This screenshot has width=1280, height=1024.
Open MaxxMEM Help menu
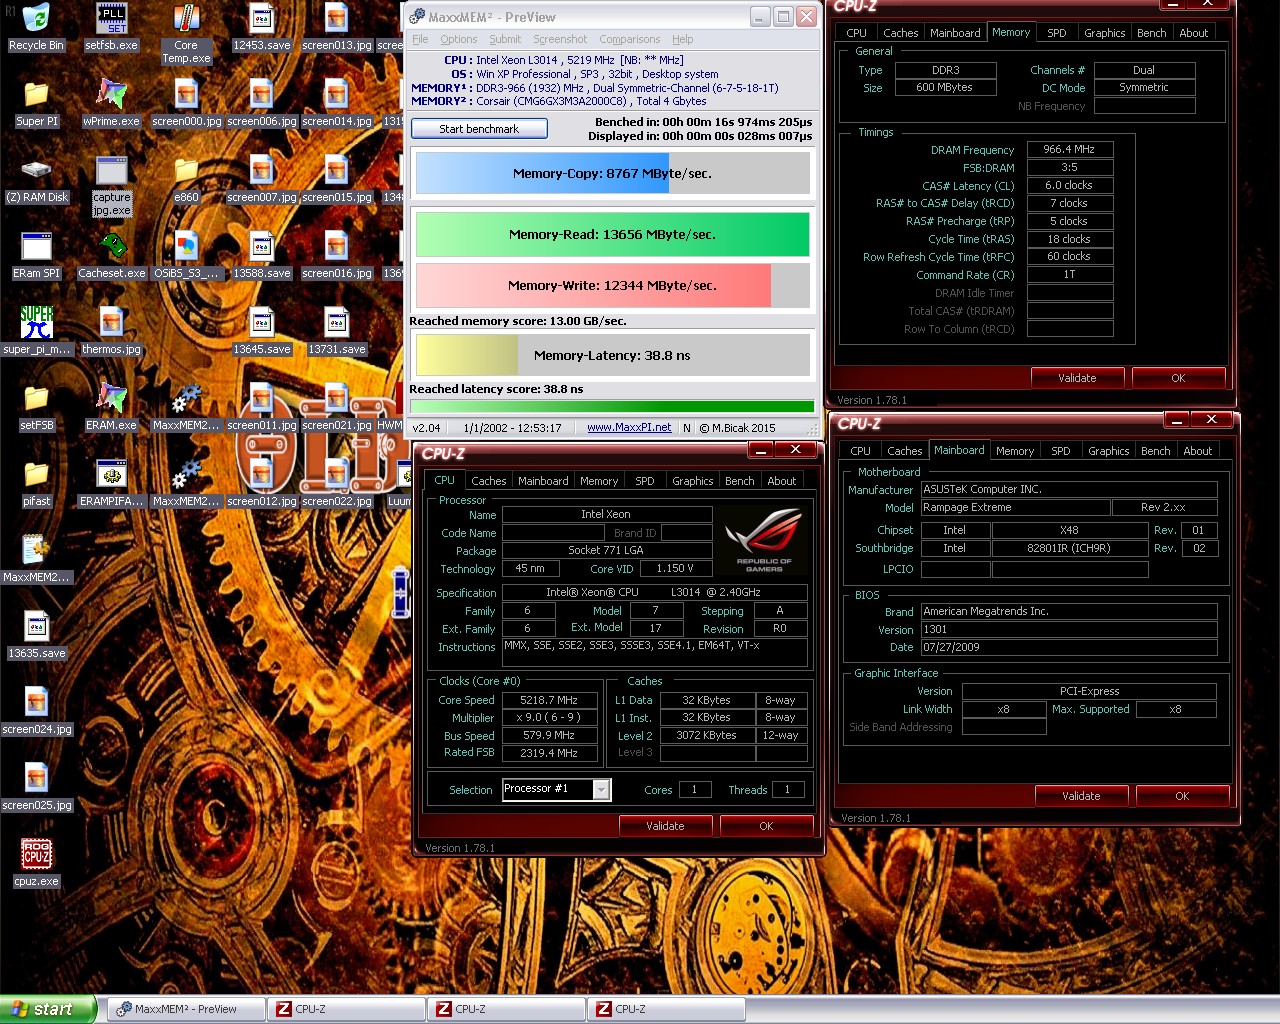tap(683, 39)
